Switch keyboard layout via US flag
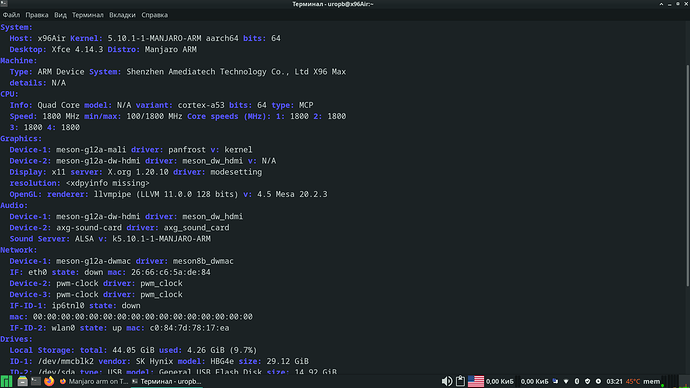 (x=476, y=381)
